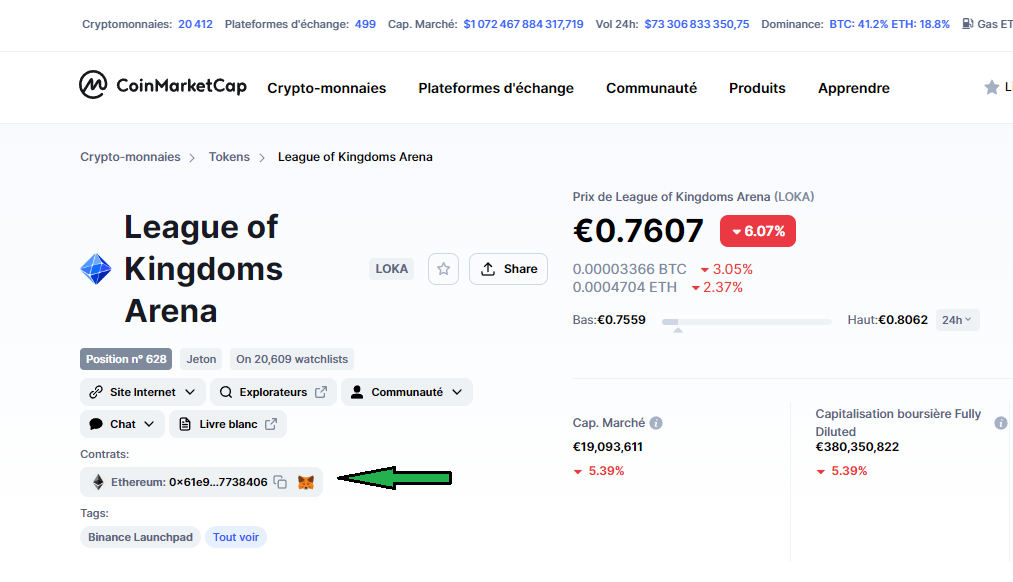Copy the Ethereum contract address
The height and width of the screenshot is (582, 1013).
click(280, 482)
